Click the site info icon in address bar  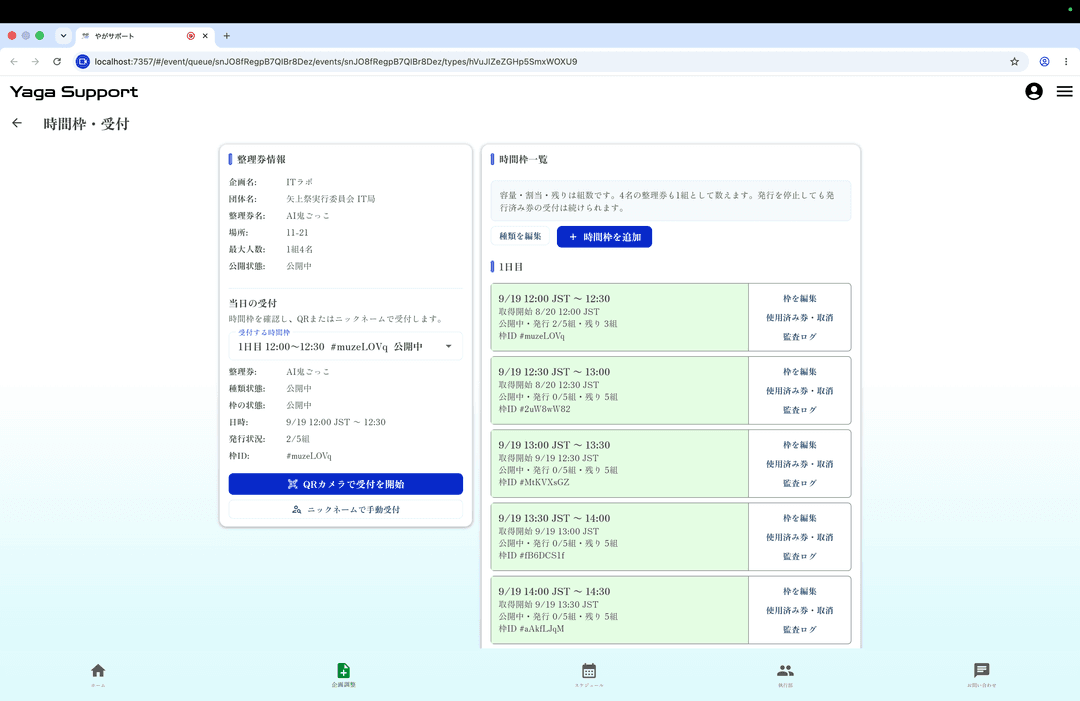tap(83, 61)
